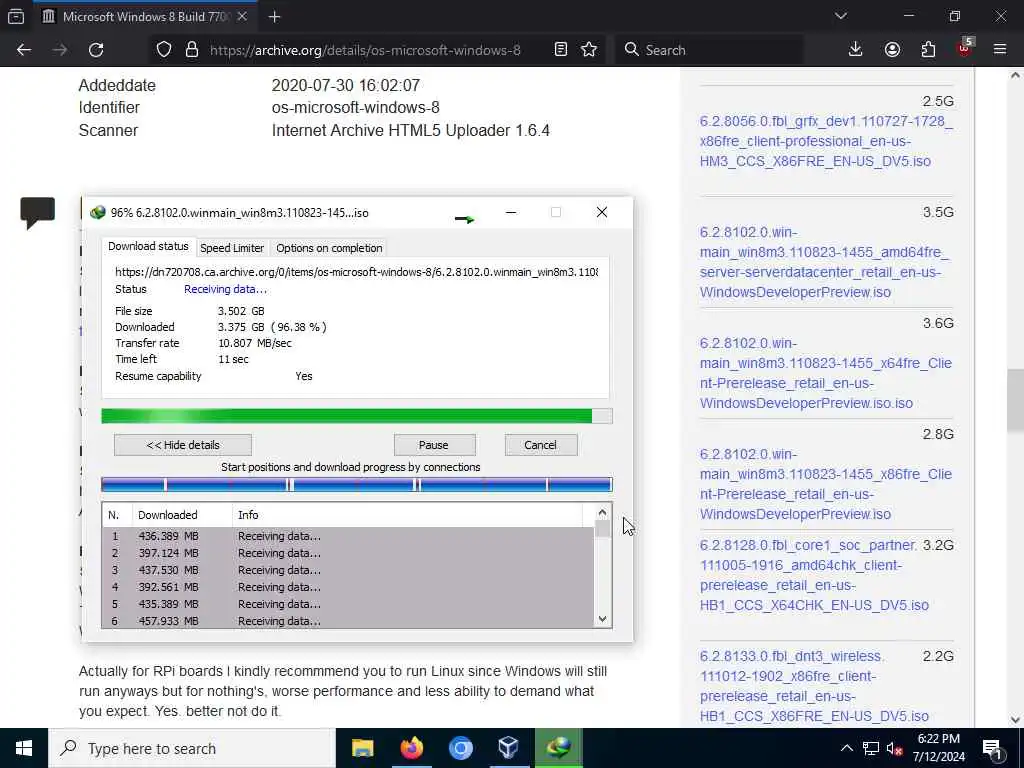Viewport: 1024px width, 768px height.
Task: Select connection row 4 with 392.561 MB
Action: pyautogui.click(x=347, y=587)
